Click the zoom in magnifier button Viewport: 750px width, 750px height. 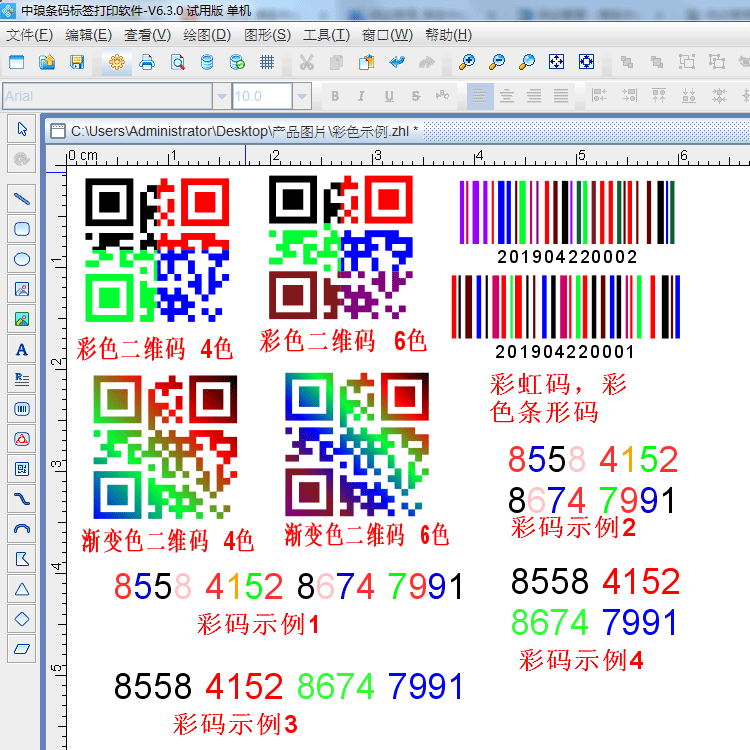[x=466, y=62]
